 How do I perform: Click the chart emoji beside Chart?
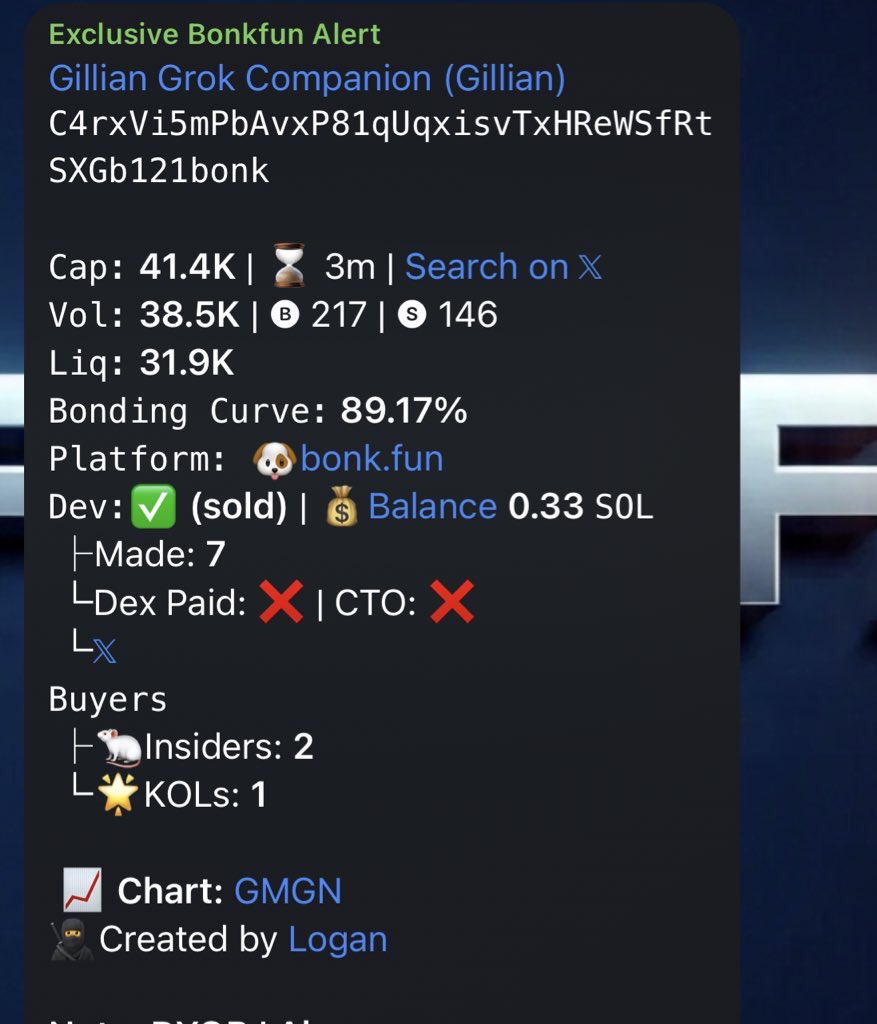point(82,889)
